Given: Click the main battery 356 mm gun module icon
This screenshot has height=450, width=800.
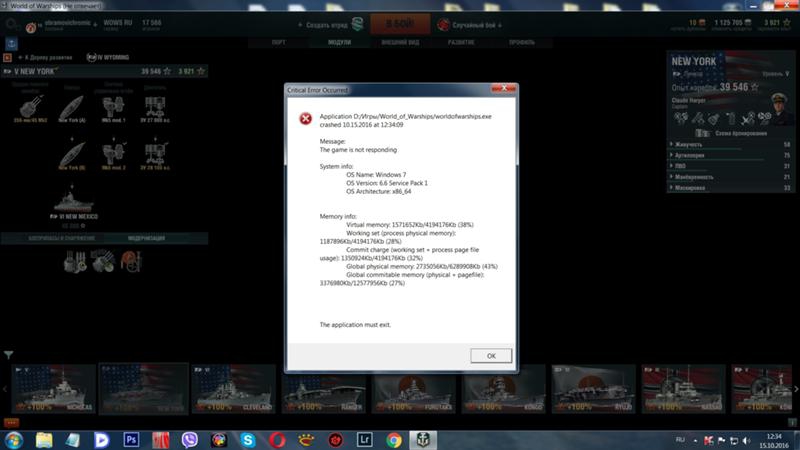Looking at the screenshot, I should click(x=30, y=105).
